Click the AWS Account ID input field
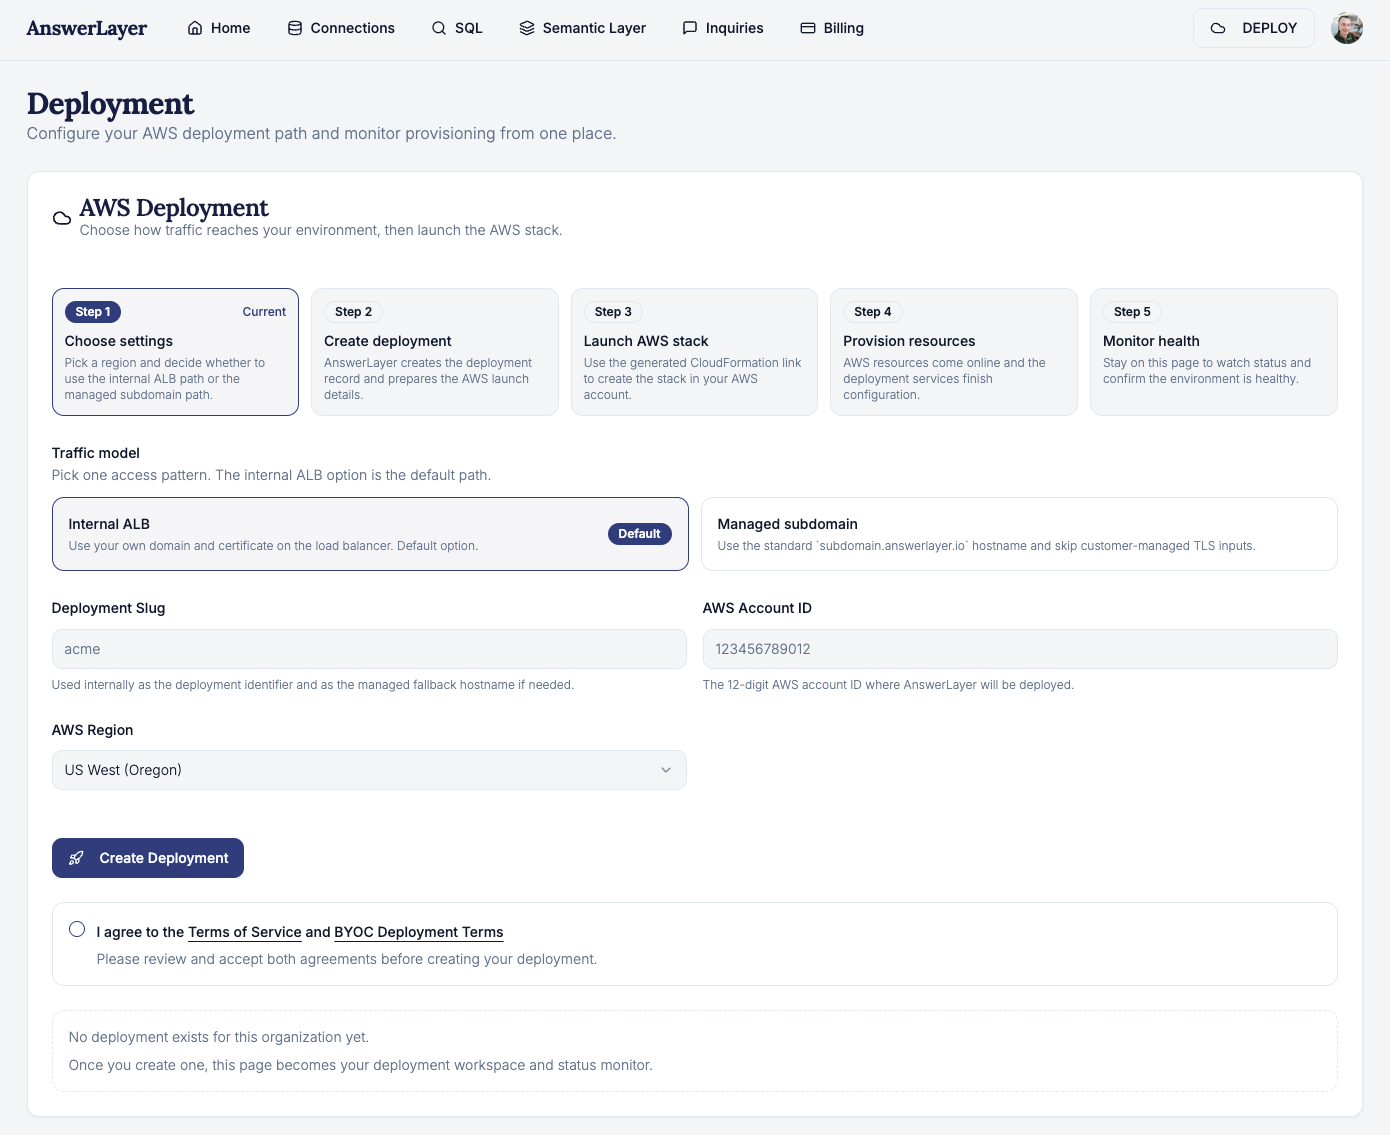 point(1019,649)
